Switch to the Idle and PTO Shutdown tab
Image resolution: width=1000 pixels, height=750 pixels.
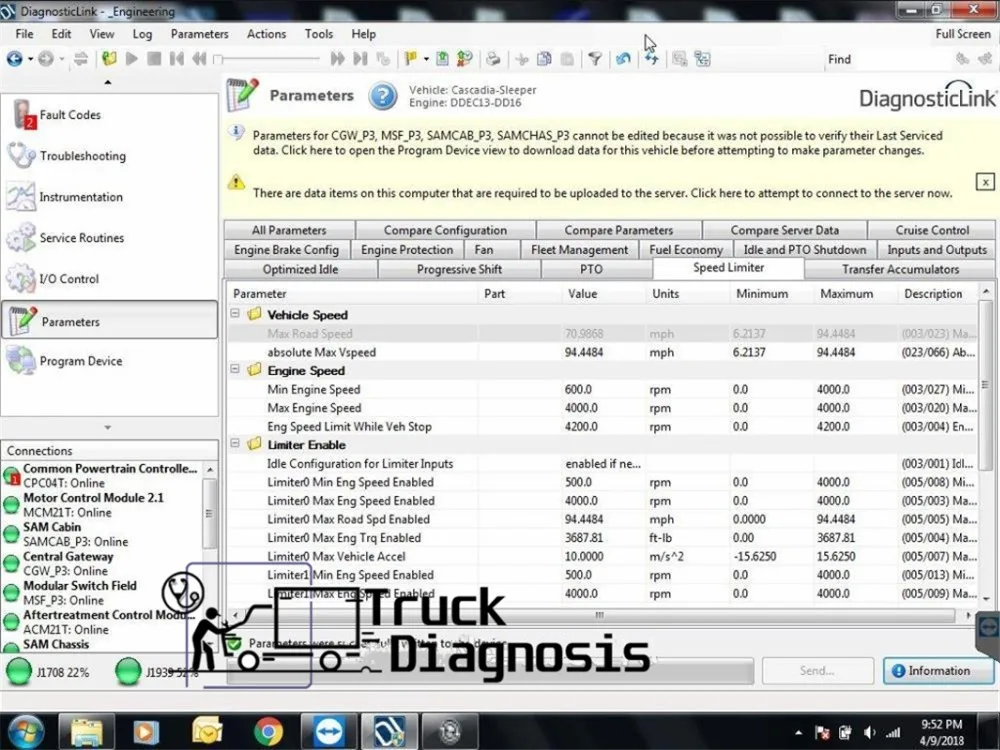[805, 250]
